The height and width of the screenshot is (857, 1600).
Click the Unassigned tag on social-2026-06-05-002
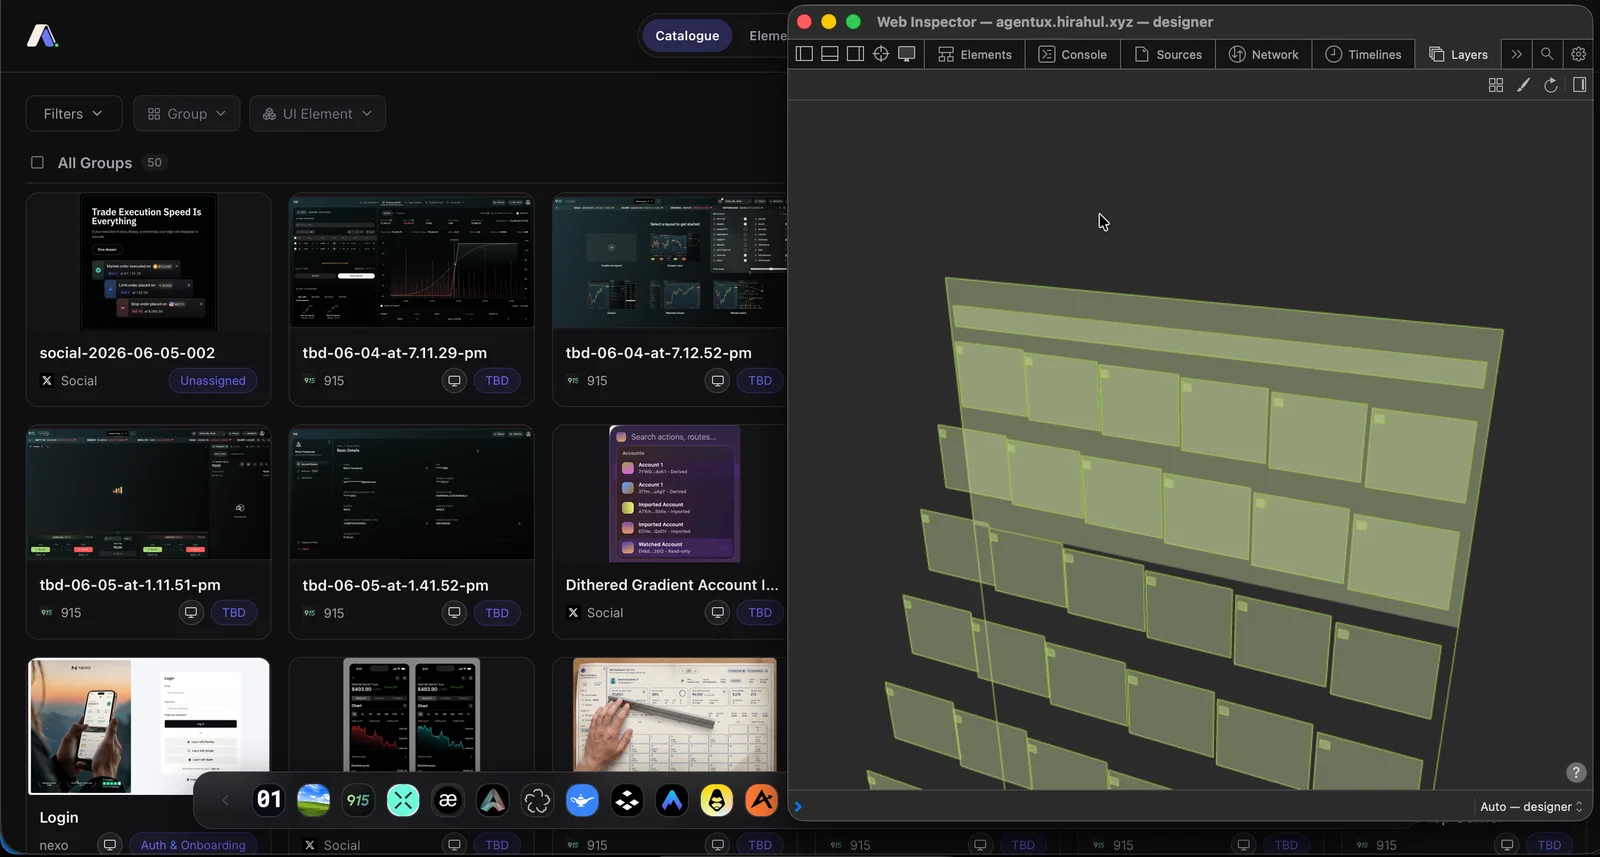point(213,380)
